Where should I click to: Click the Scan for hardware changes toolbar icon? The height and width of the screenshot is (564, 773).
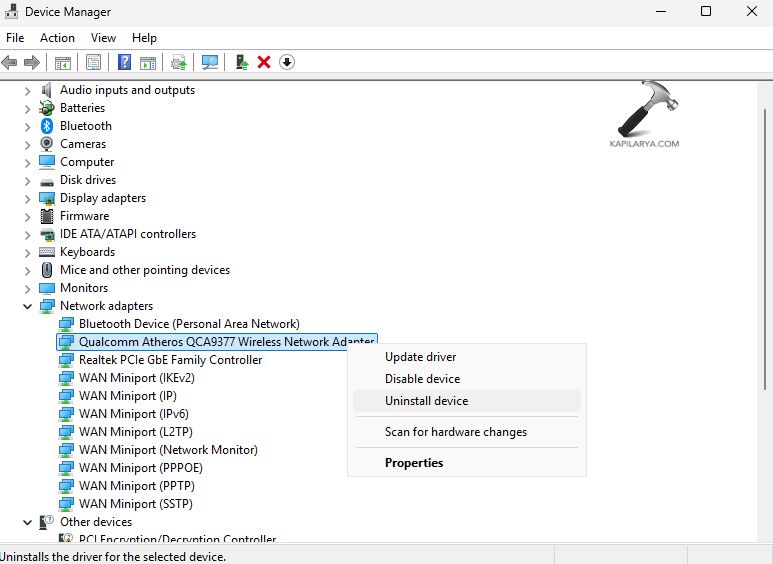tap(210, 62)
